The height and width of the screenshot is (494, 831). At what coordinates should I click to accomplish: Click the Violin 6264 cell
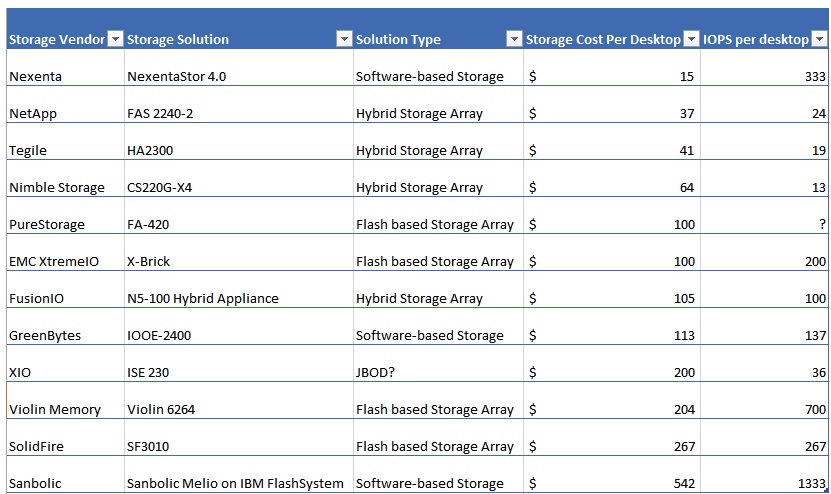(x=239, y=401)
